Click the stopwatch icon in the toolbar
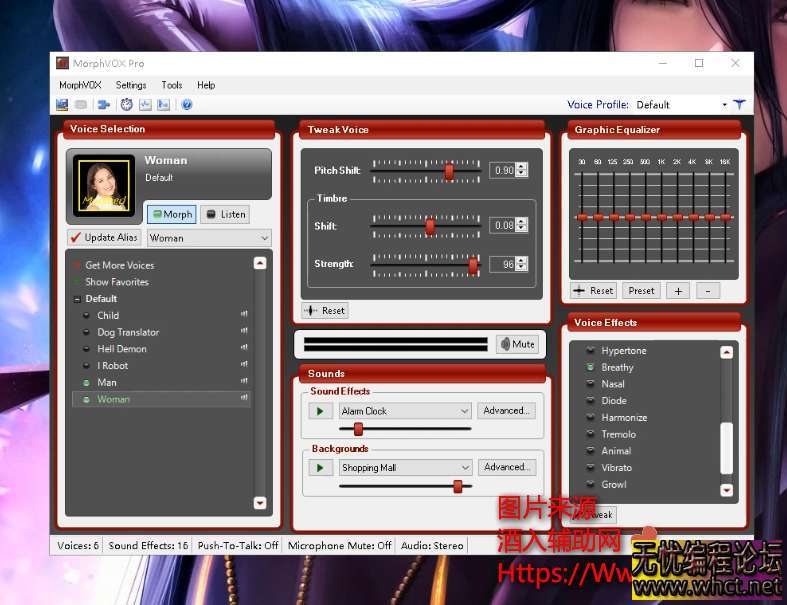 [x=127, y=105]
